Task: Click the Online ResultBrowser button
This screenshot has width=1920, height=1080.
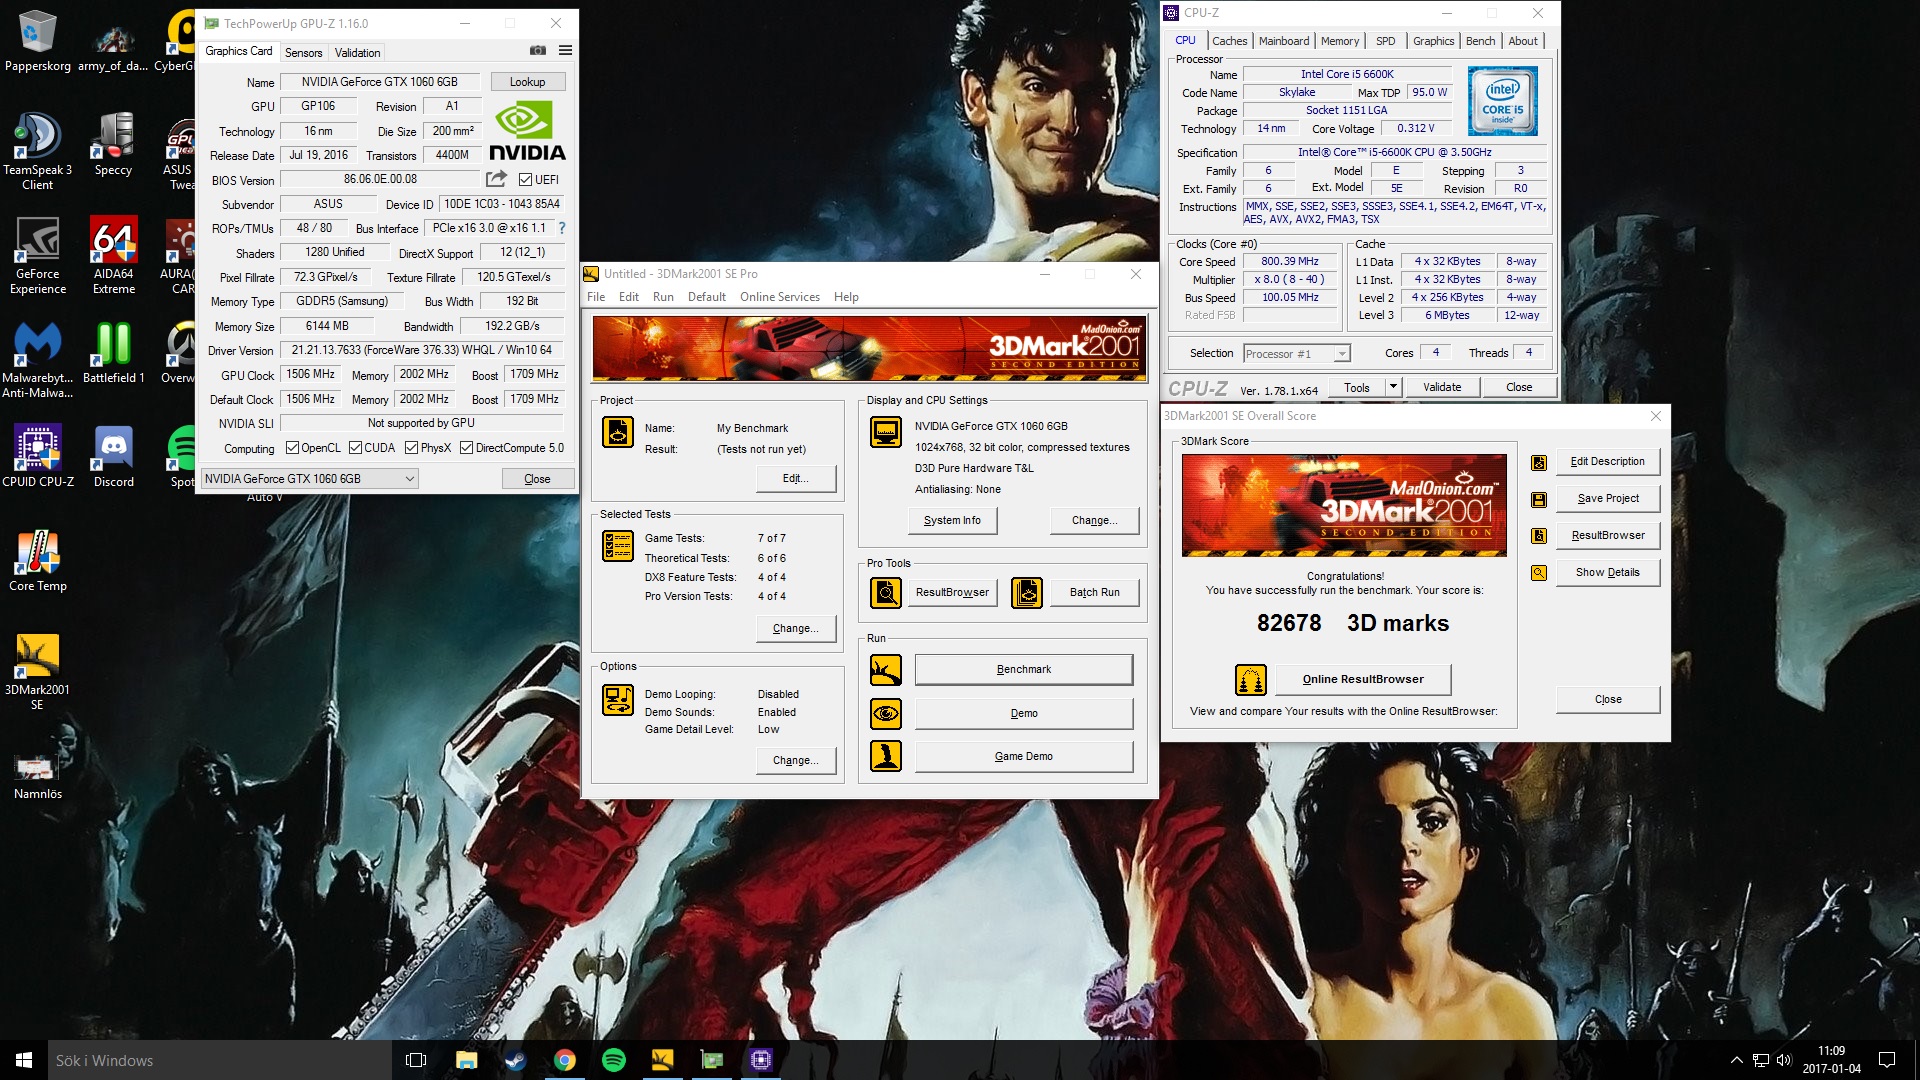Action: (1363, 679)
